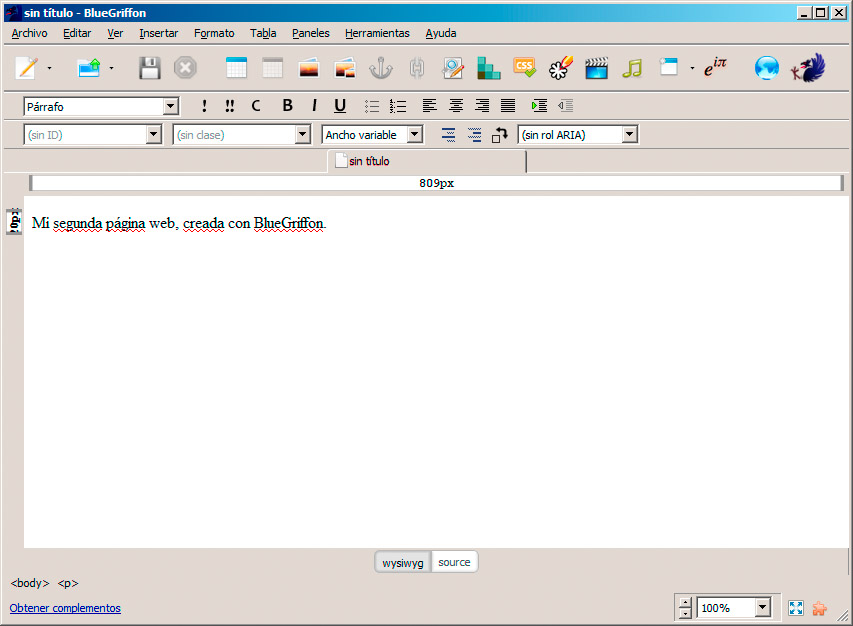
Task: Insert a single image icon
Action: tap(308, 69)
